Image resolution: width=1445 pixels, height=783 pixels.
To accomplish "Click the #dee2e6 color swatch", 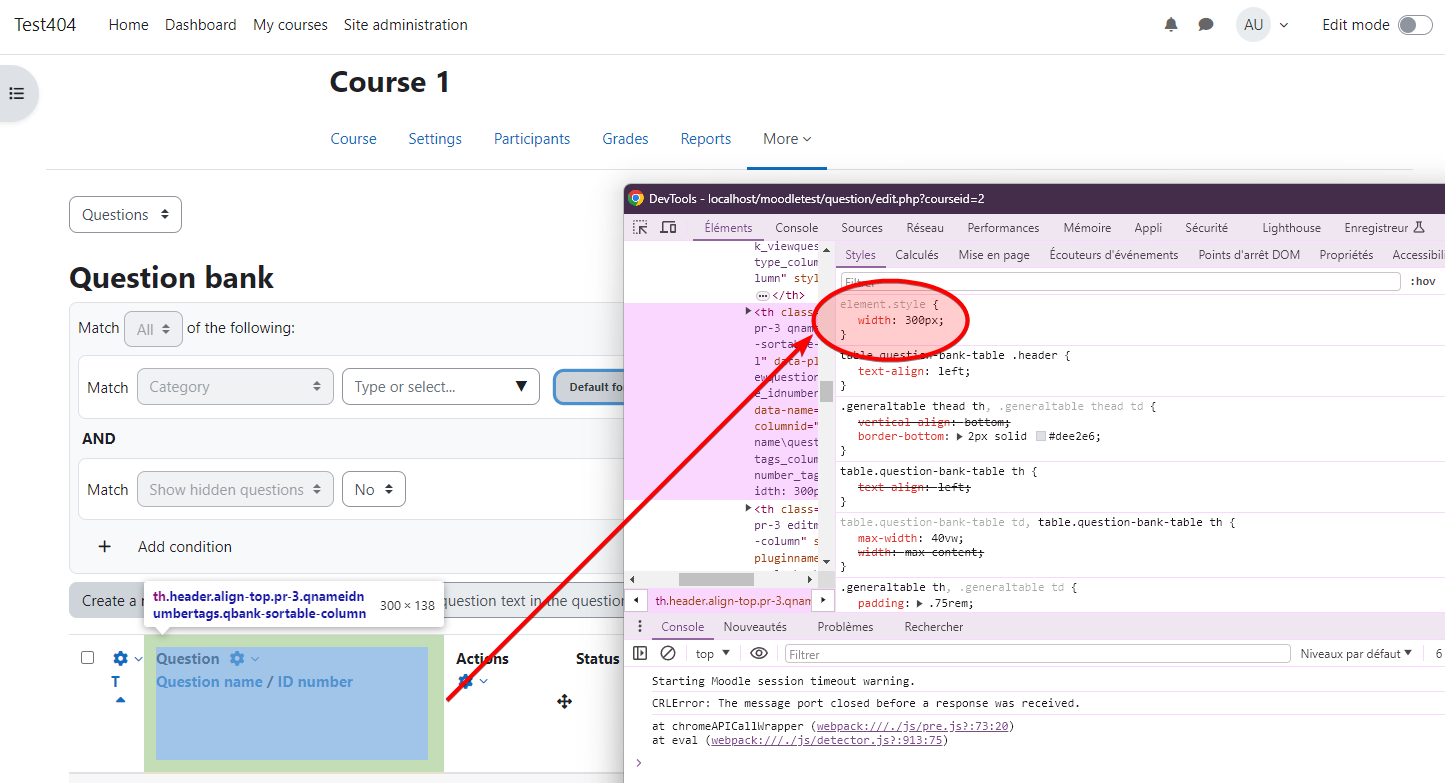I will point(1041,436).
